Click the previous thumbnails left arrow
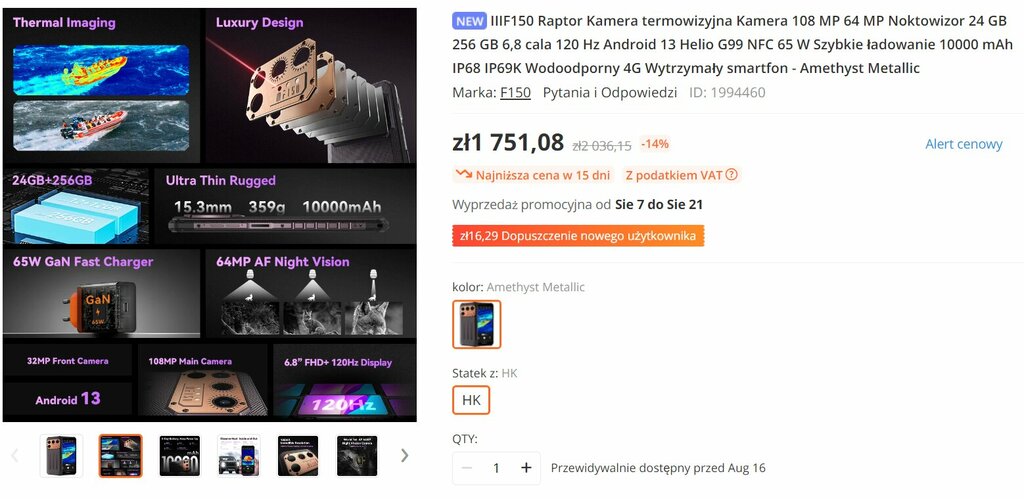Screen dimensions: 1024x499 (14, 455)
